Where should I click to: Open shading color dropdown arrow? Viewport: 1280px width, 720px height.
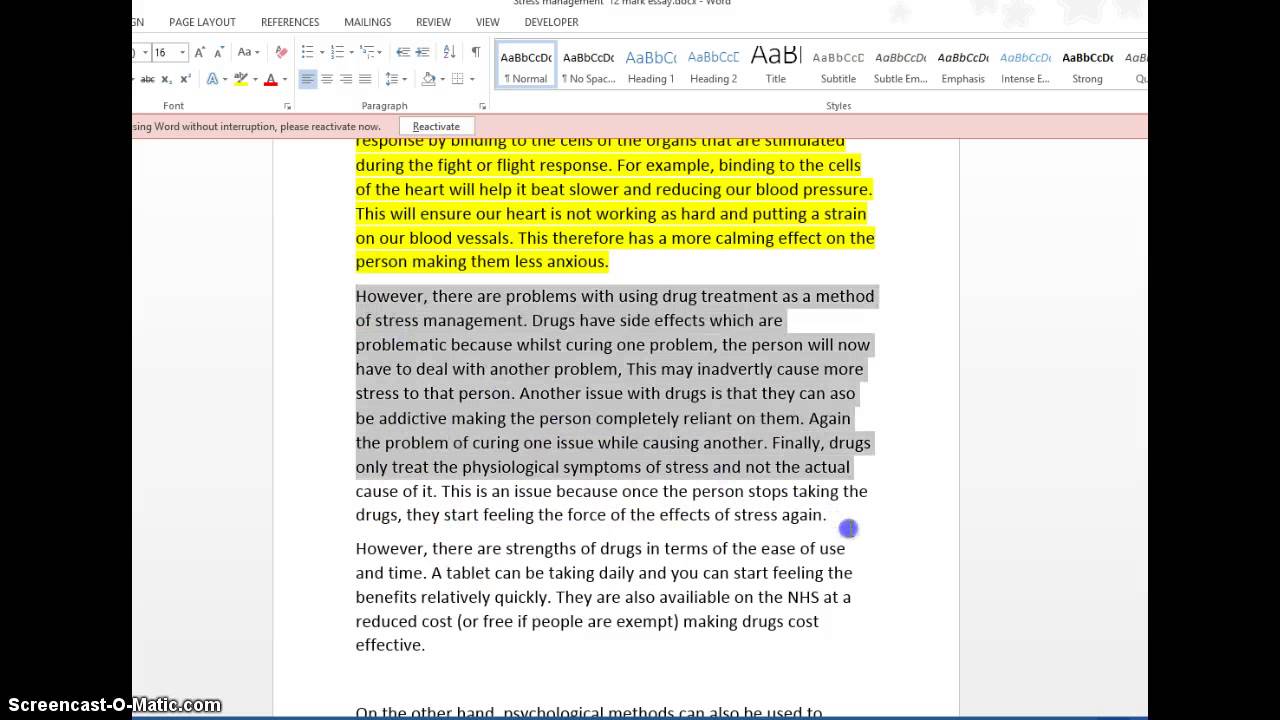tap(441, 79)
